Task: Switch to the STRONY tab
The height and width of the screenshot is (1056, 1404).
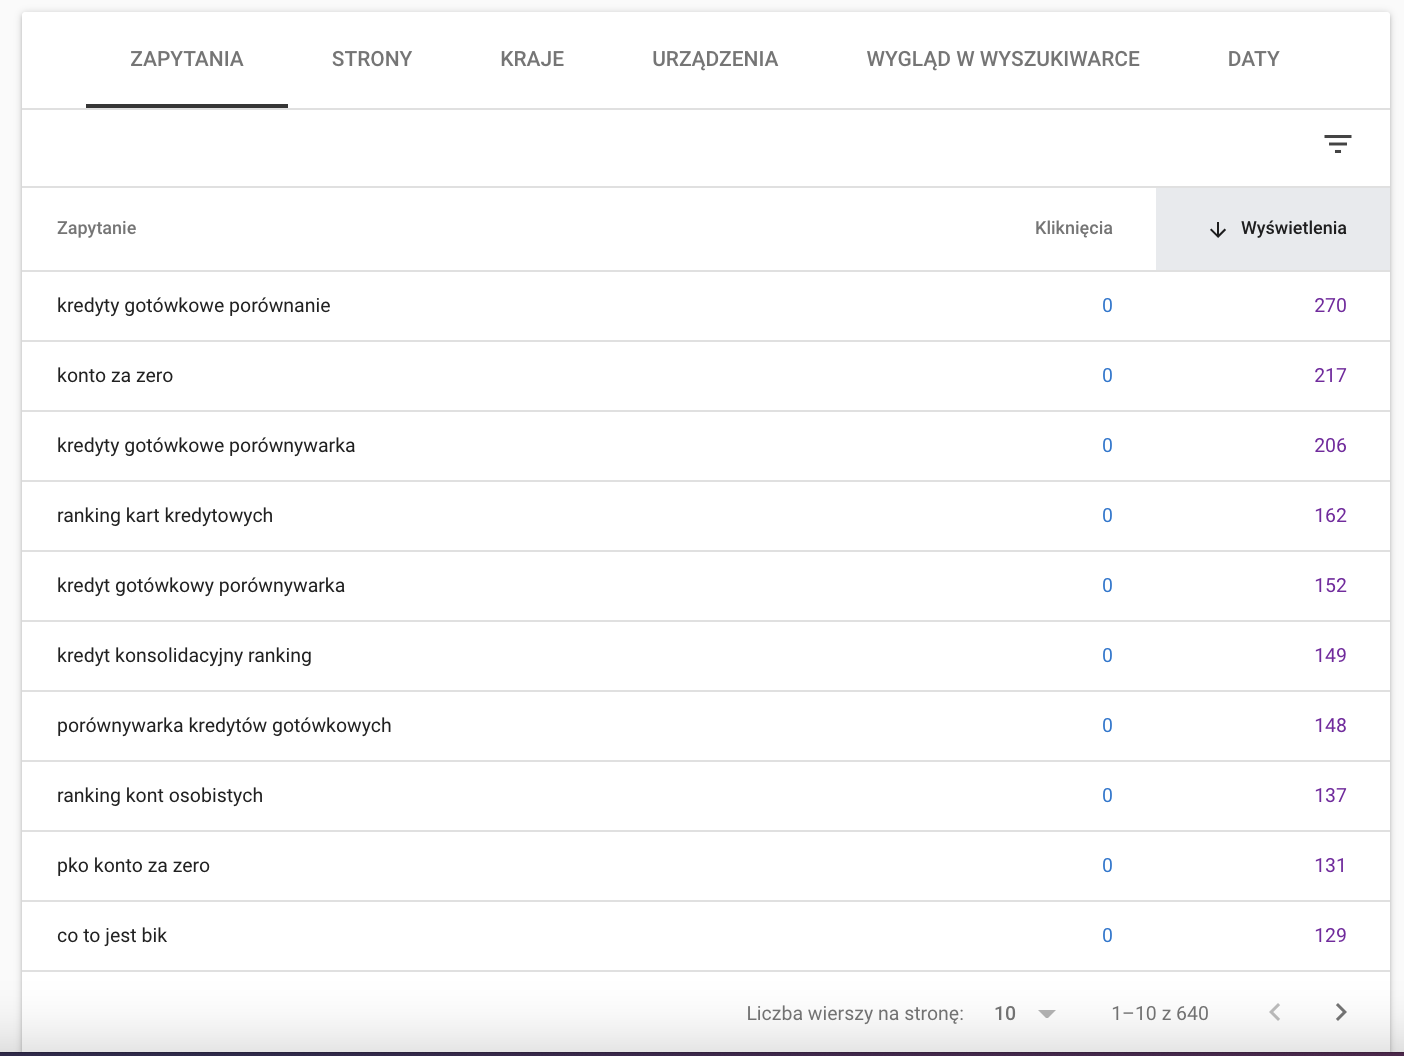Action: point(372,59)
